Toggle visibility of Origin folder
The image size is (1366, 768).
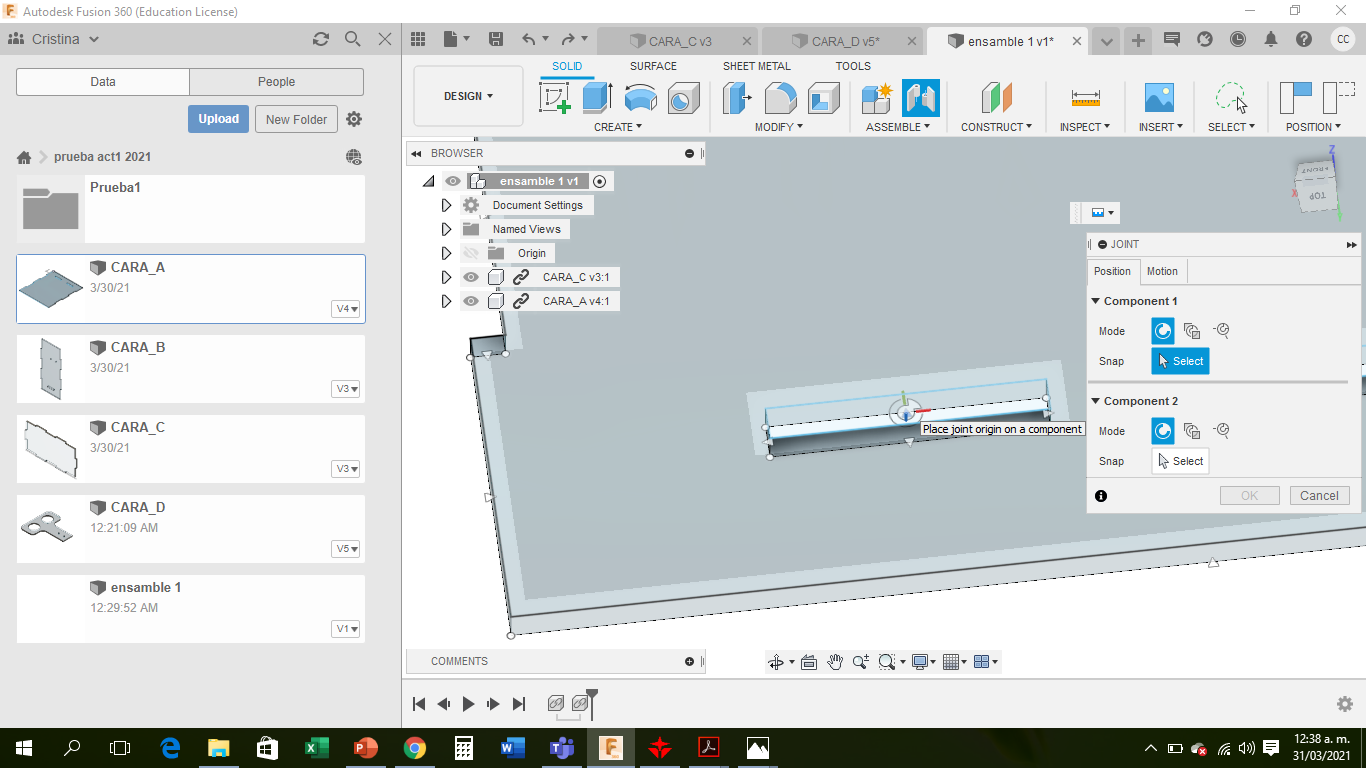[x=471, y=253]
